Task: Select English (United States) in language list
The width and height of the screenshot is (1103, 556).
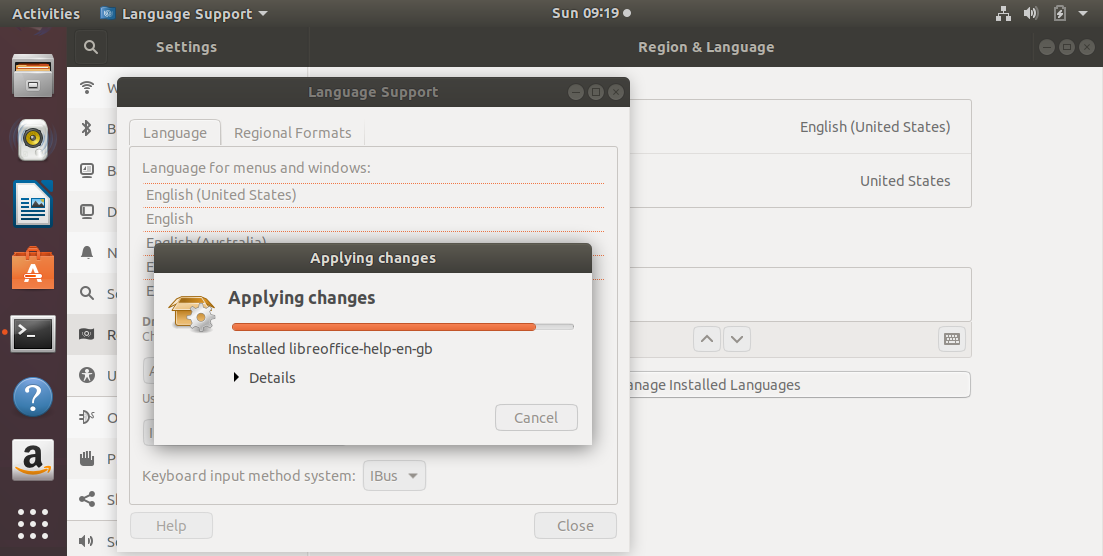Action: coord(221,195)
